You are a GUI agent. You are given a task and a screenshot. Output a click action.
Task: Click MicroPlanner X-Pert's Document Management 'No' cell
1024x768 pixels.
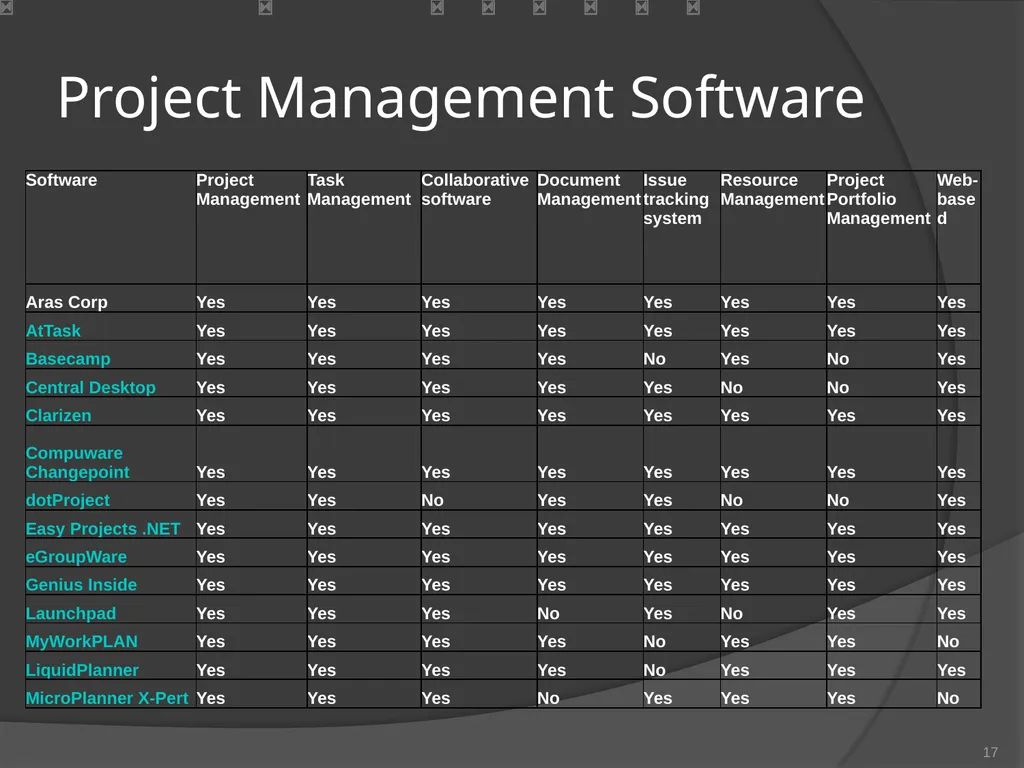coord(590,694)
